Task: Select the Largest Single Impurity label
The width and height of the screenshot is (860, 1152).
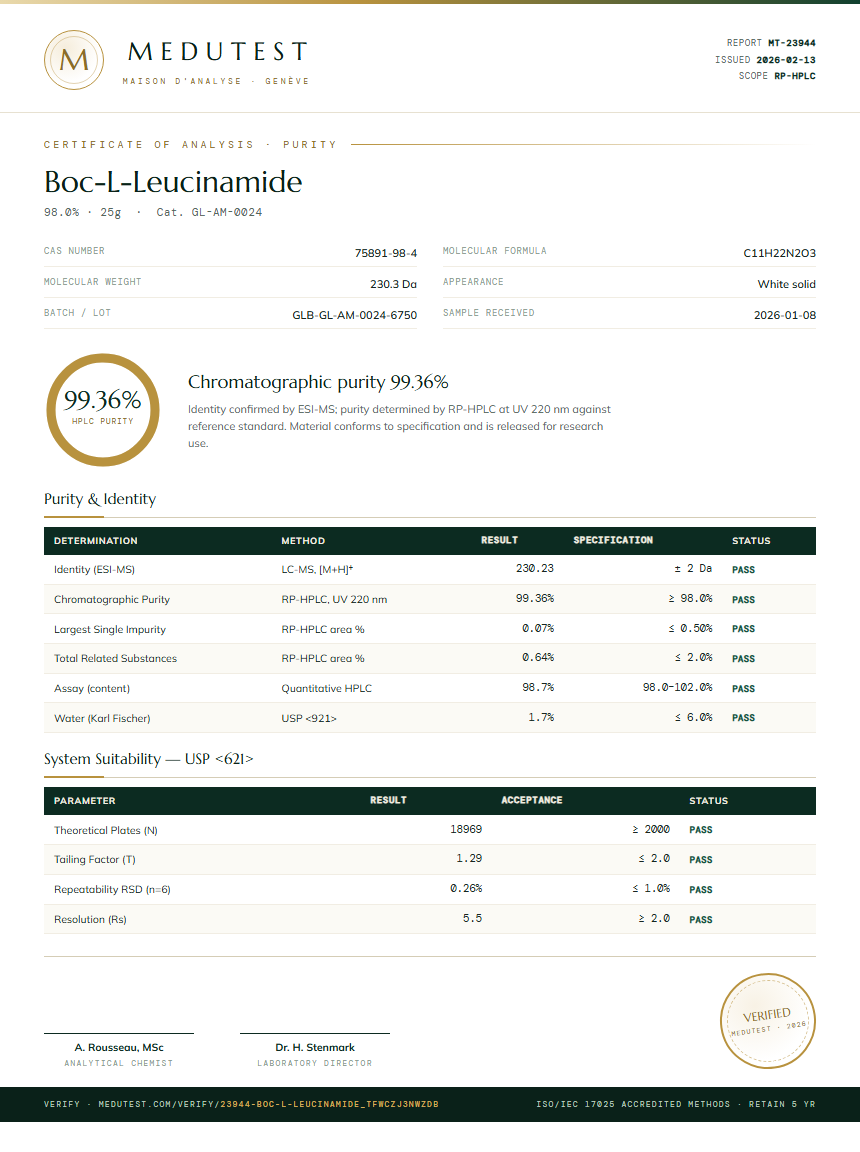Action: point(109,630)
